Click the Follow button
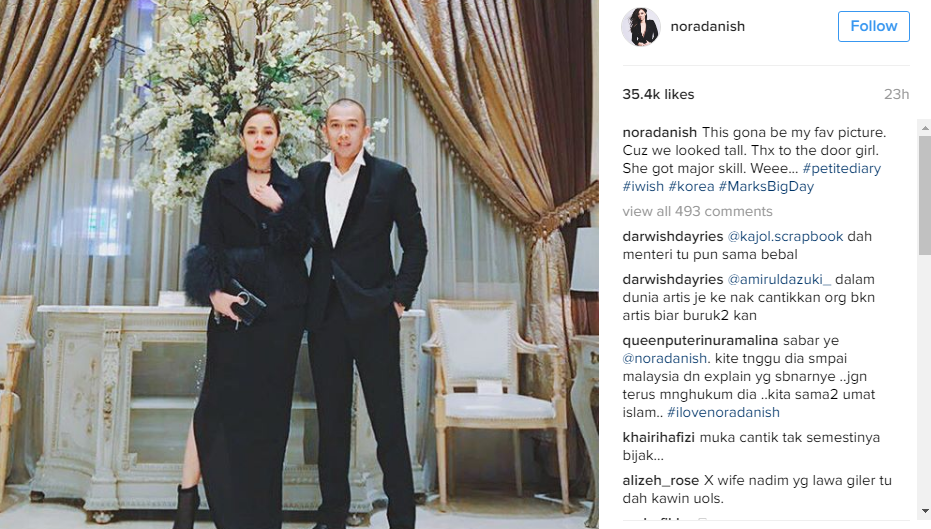 tap(873, 26)
